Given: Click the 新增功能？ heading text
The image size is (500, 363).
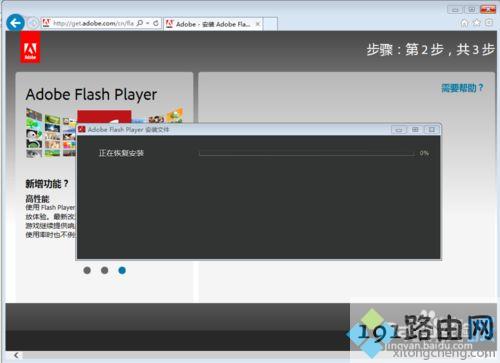Looking at the screenshot, I should point(47,184).
